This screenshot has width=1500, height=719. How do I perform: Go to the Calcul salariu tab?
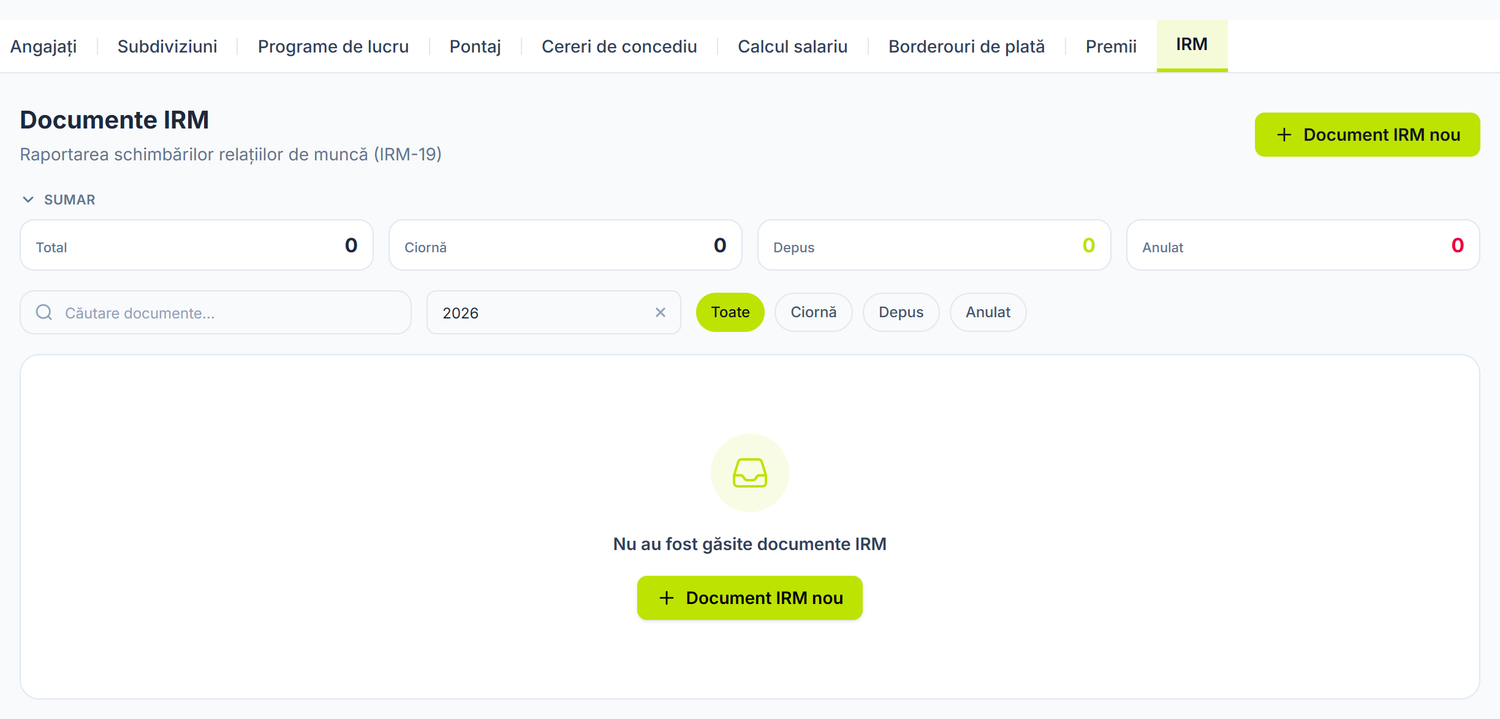[793, 46]
